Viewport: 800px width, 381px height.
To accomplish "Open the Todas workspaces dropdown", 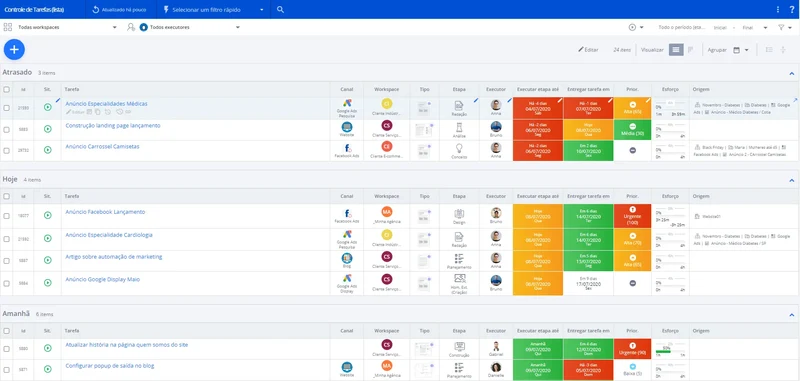I will point(66,28).
